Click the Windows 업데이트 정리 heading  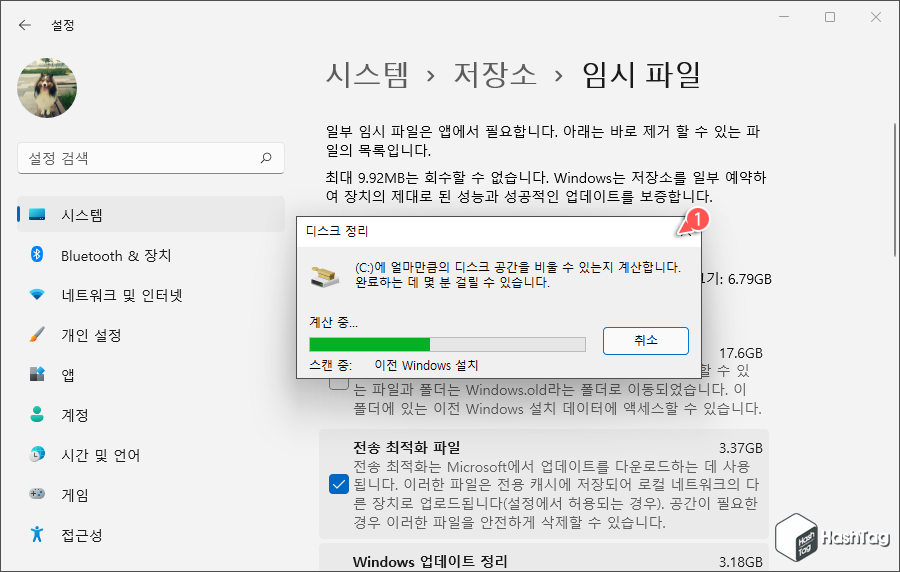(430, 561)
